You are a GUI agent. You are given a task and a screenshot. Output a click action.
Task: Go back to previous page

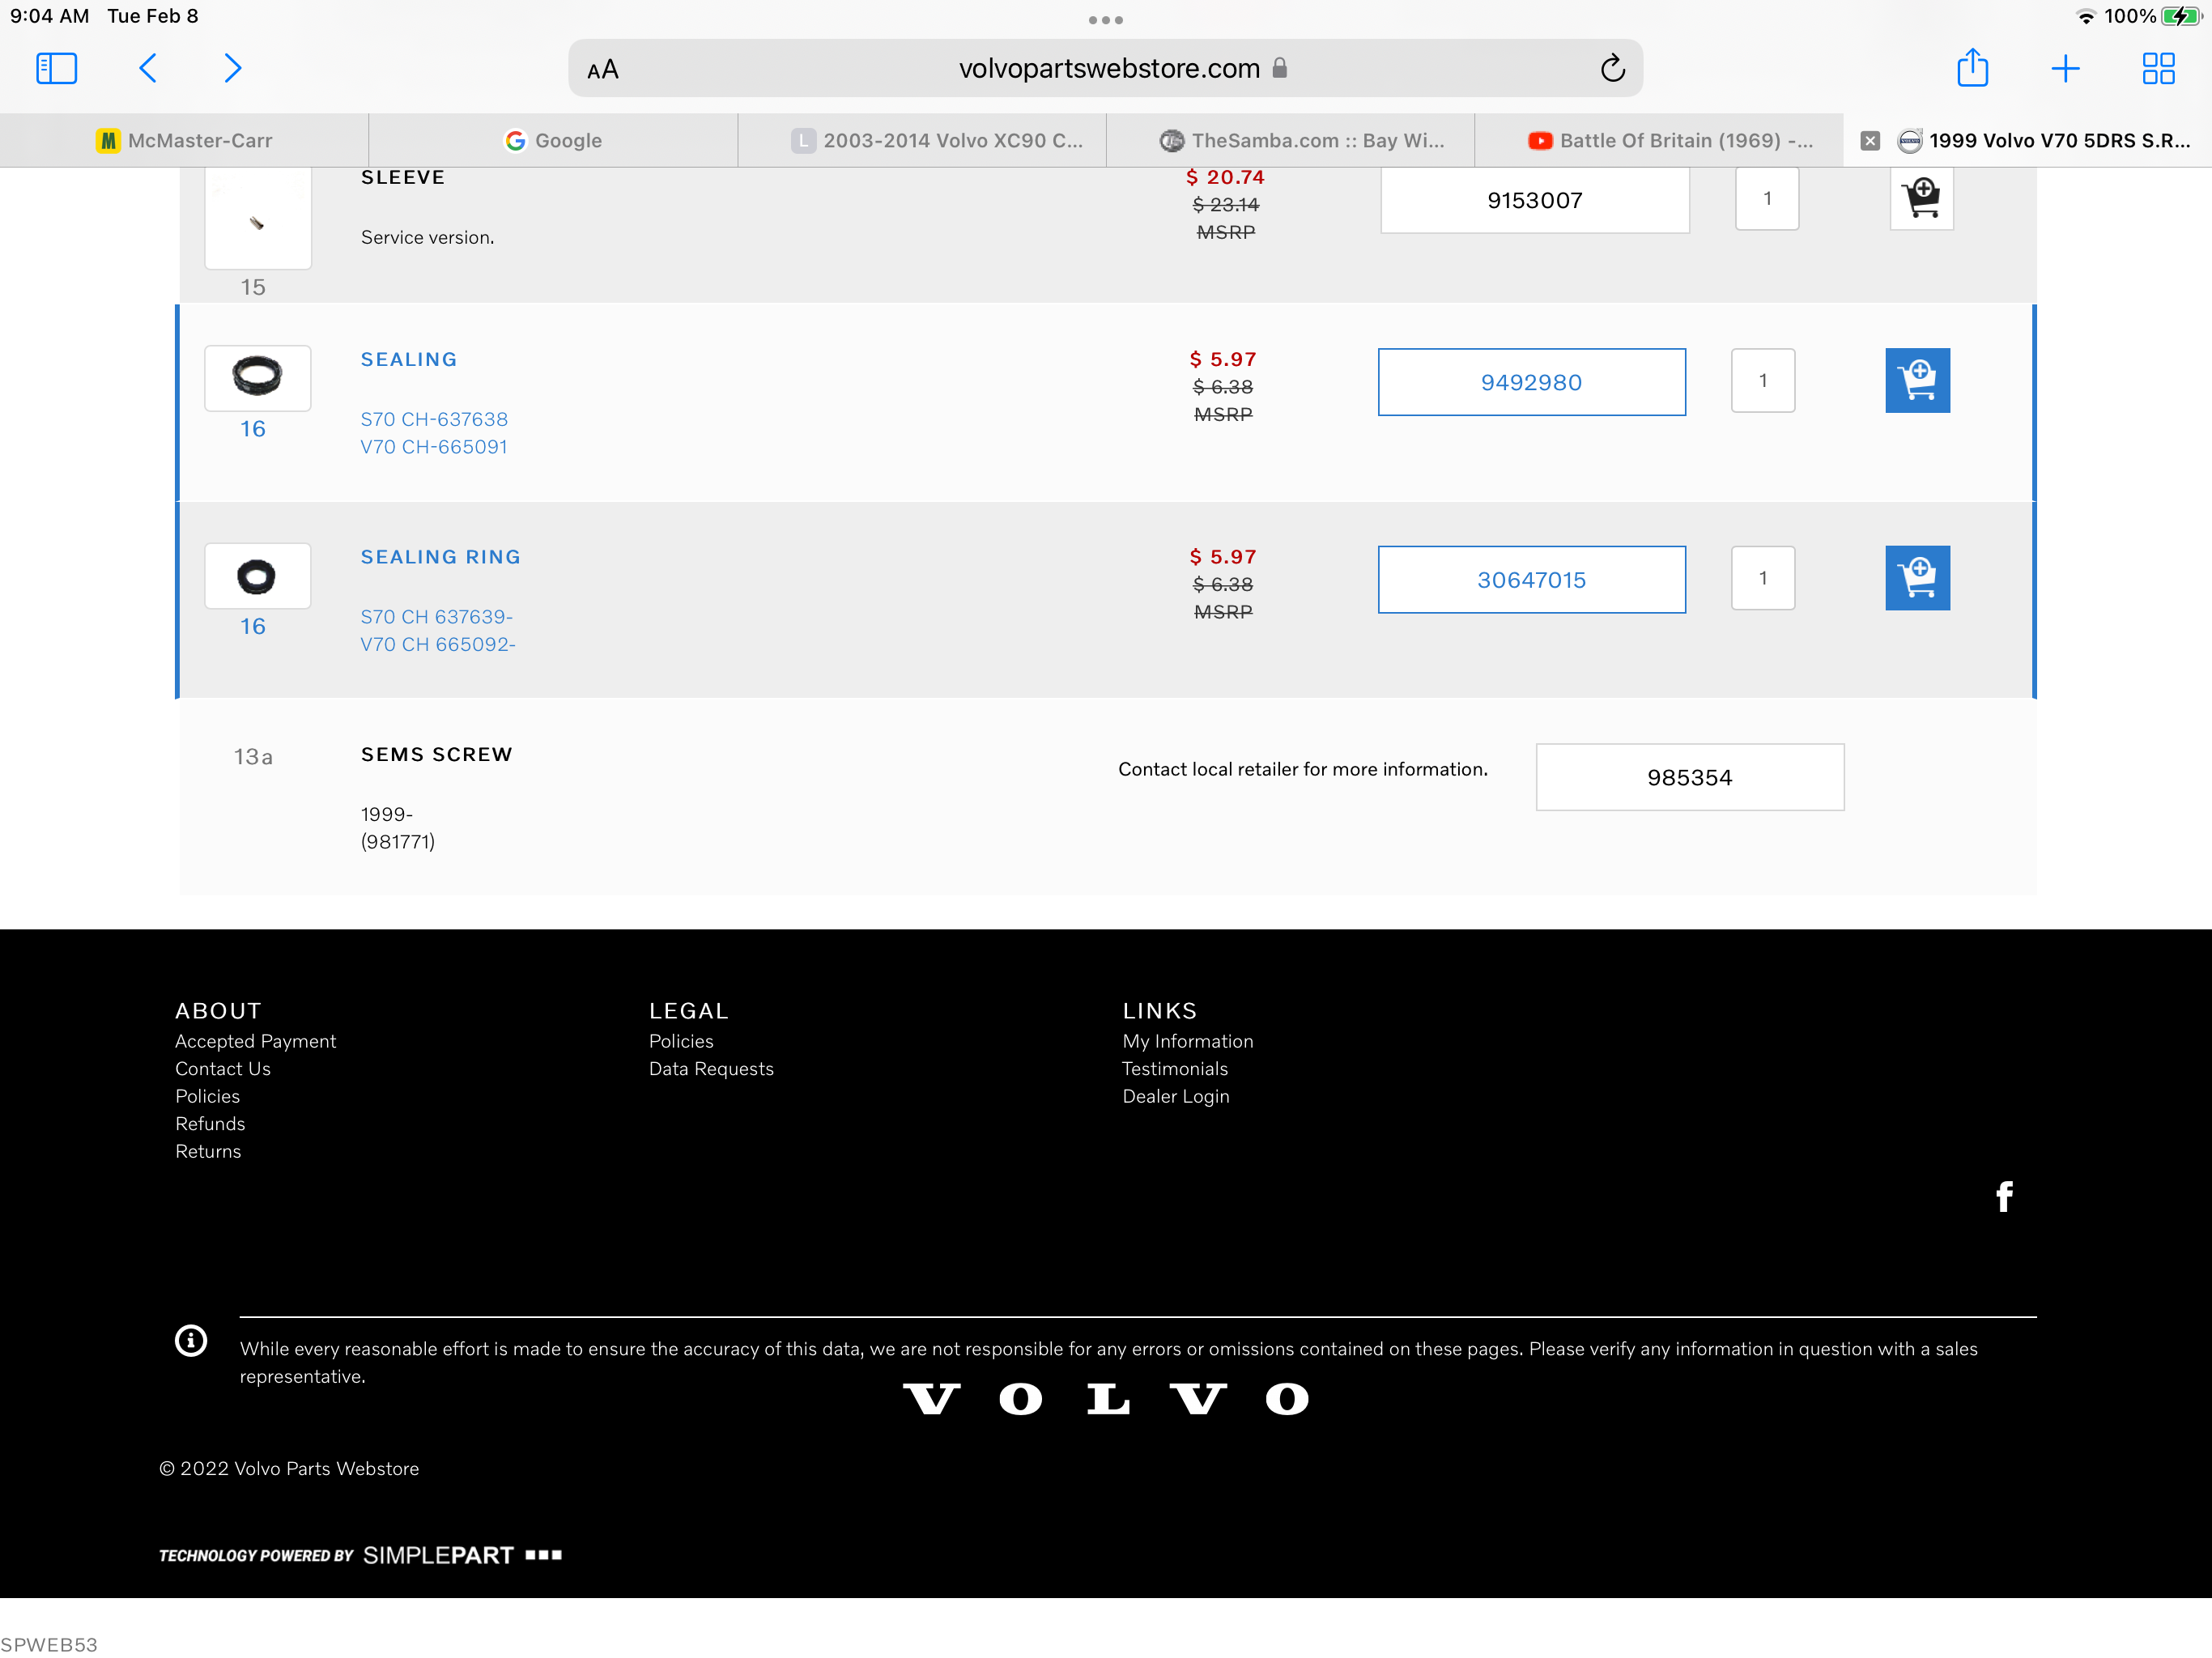(148, 68)
